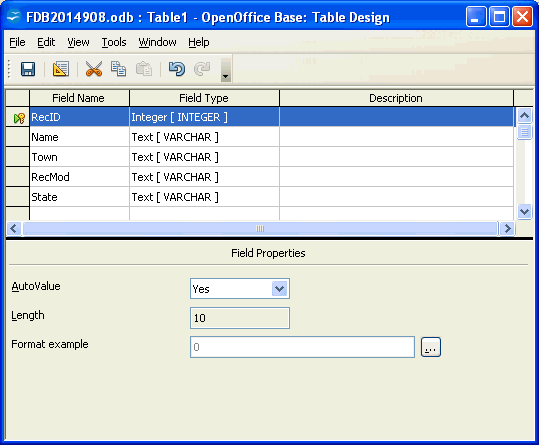This screenshot has height=445, width=539.
Task: Click the row header beside Town
Action: point(18,157)
